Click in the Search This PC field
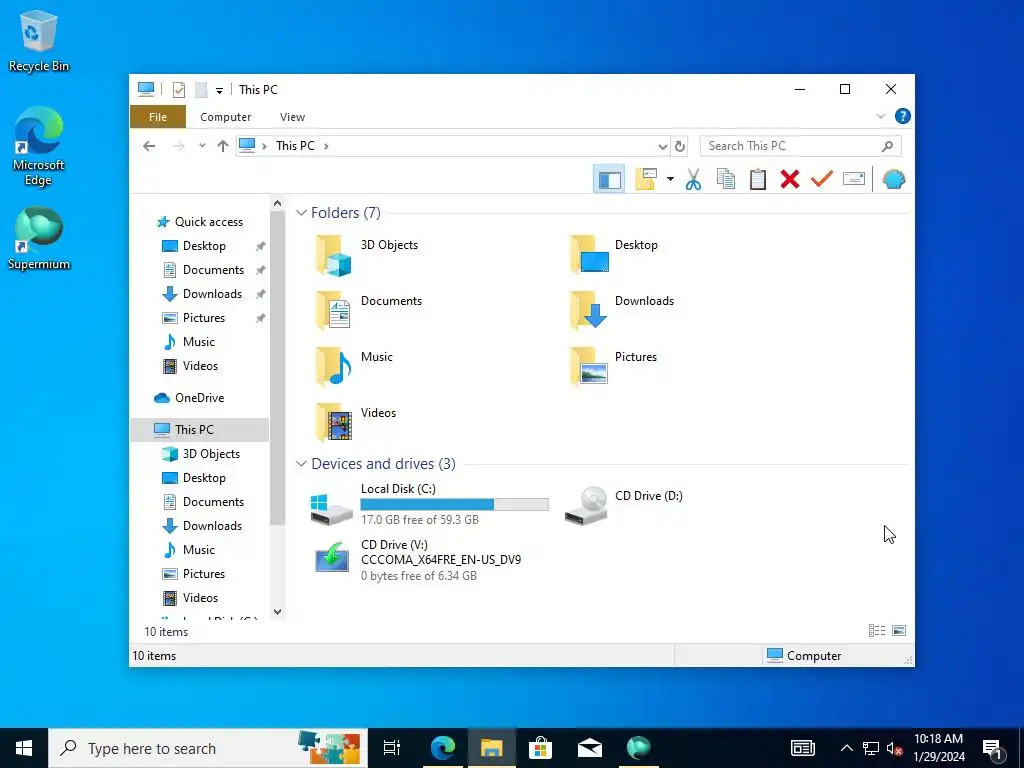The width and height of the screenshot is (1024, 768). tap(800, 146)
